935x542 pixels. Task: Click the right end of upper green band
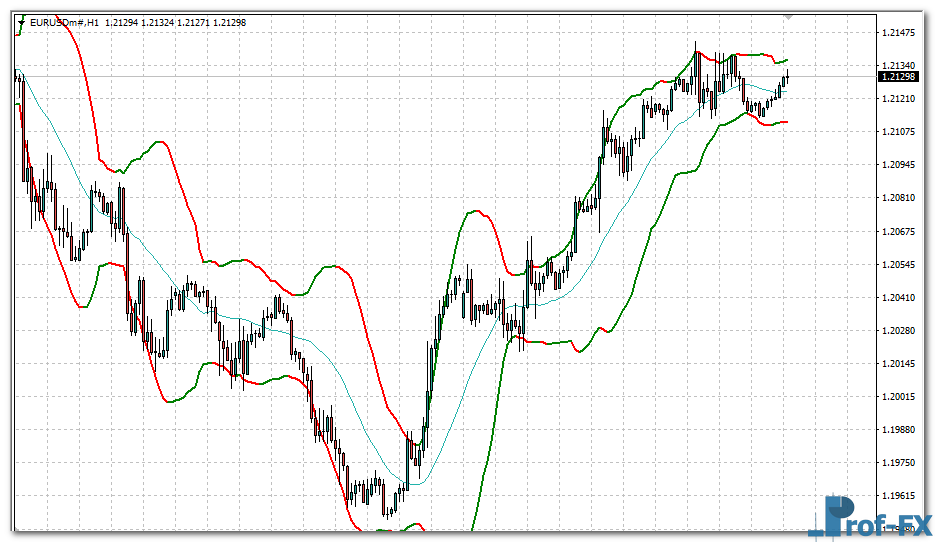[x=786, y=60]
